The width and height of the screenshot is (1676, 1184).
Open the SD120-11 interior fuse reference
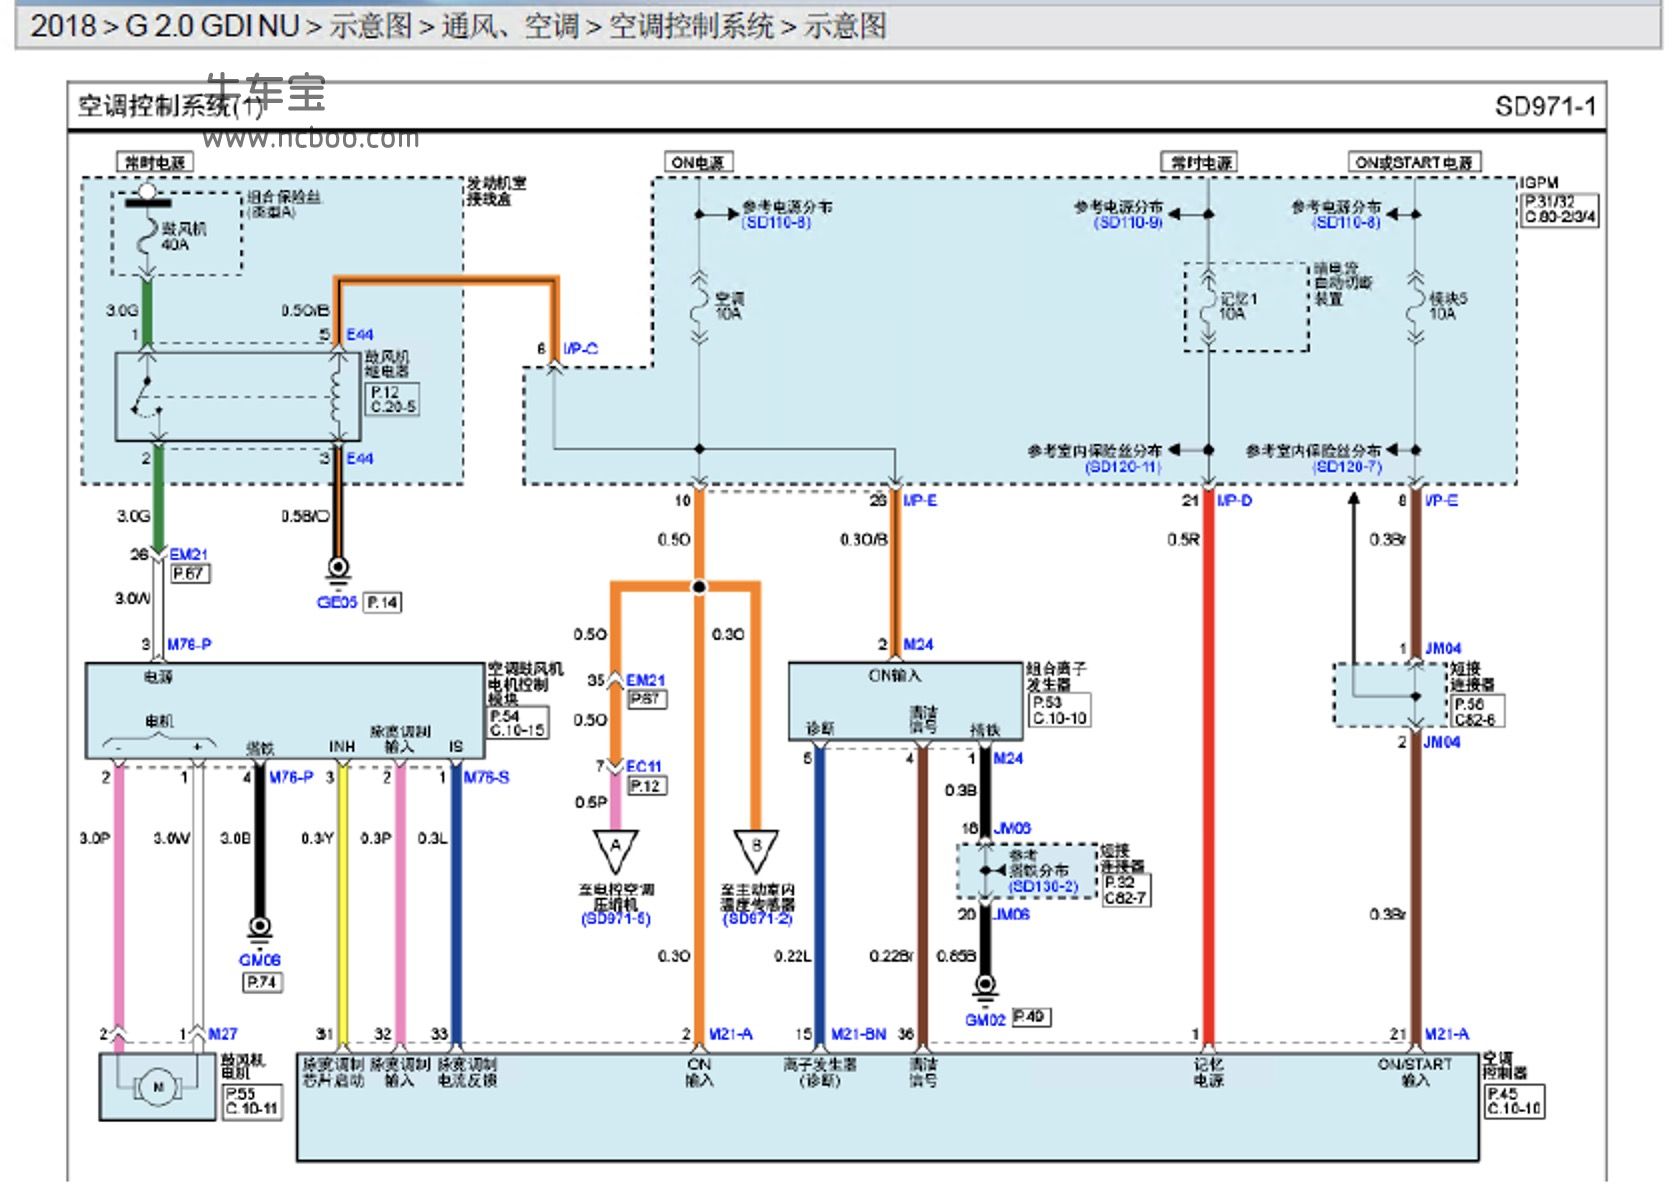tap(1123, 467)
